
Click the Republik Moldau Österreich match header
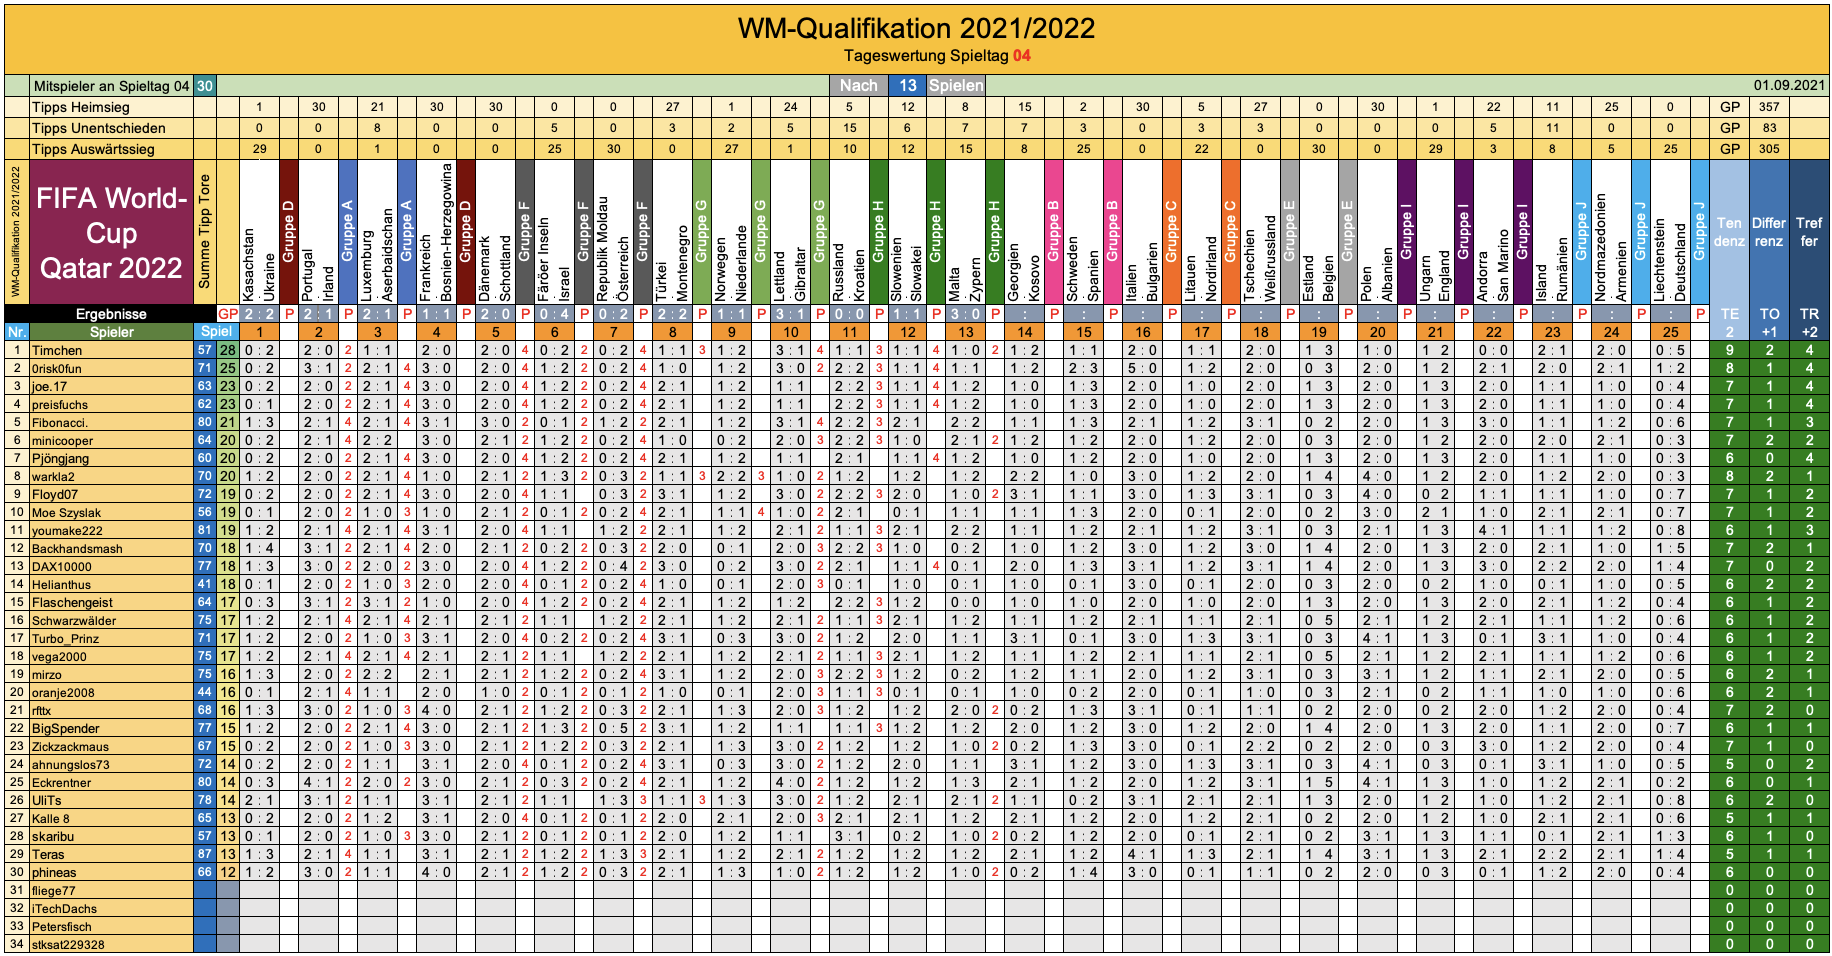coord(613,232)
